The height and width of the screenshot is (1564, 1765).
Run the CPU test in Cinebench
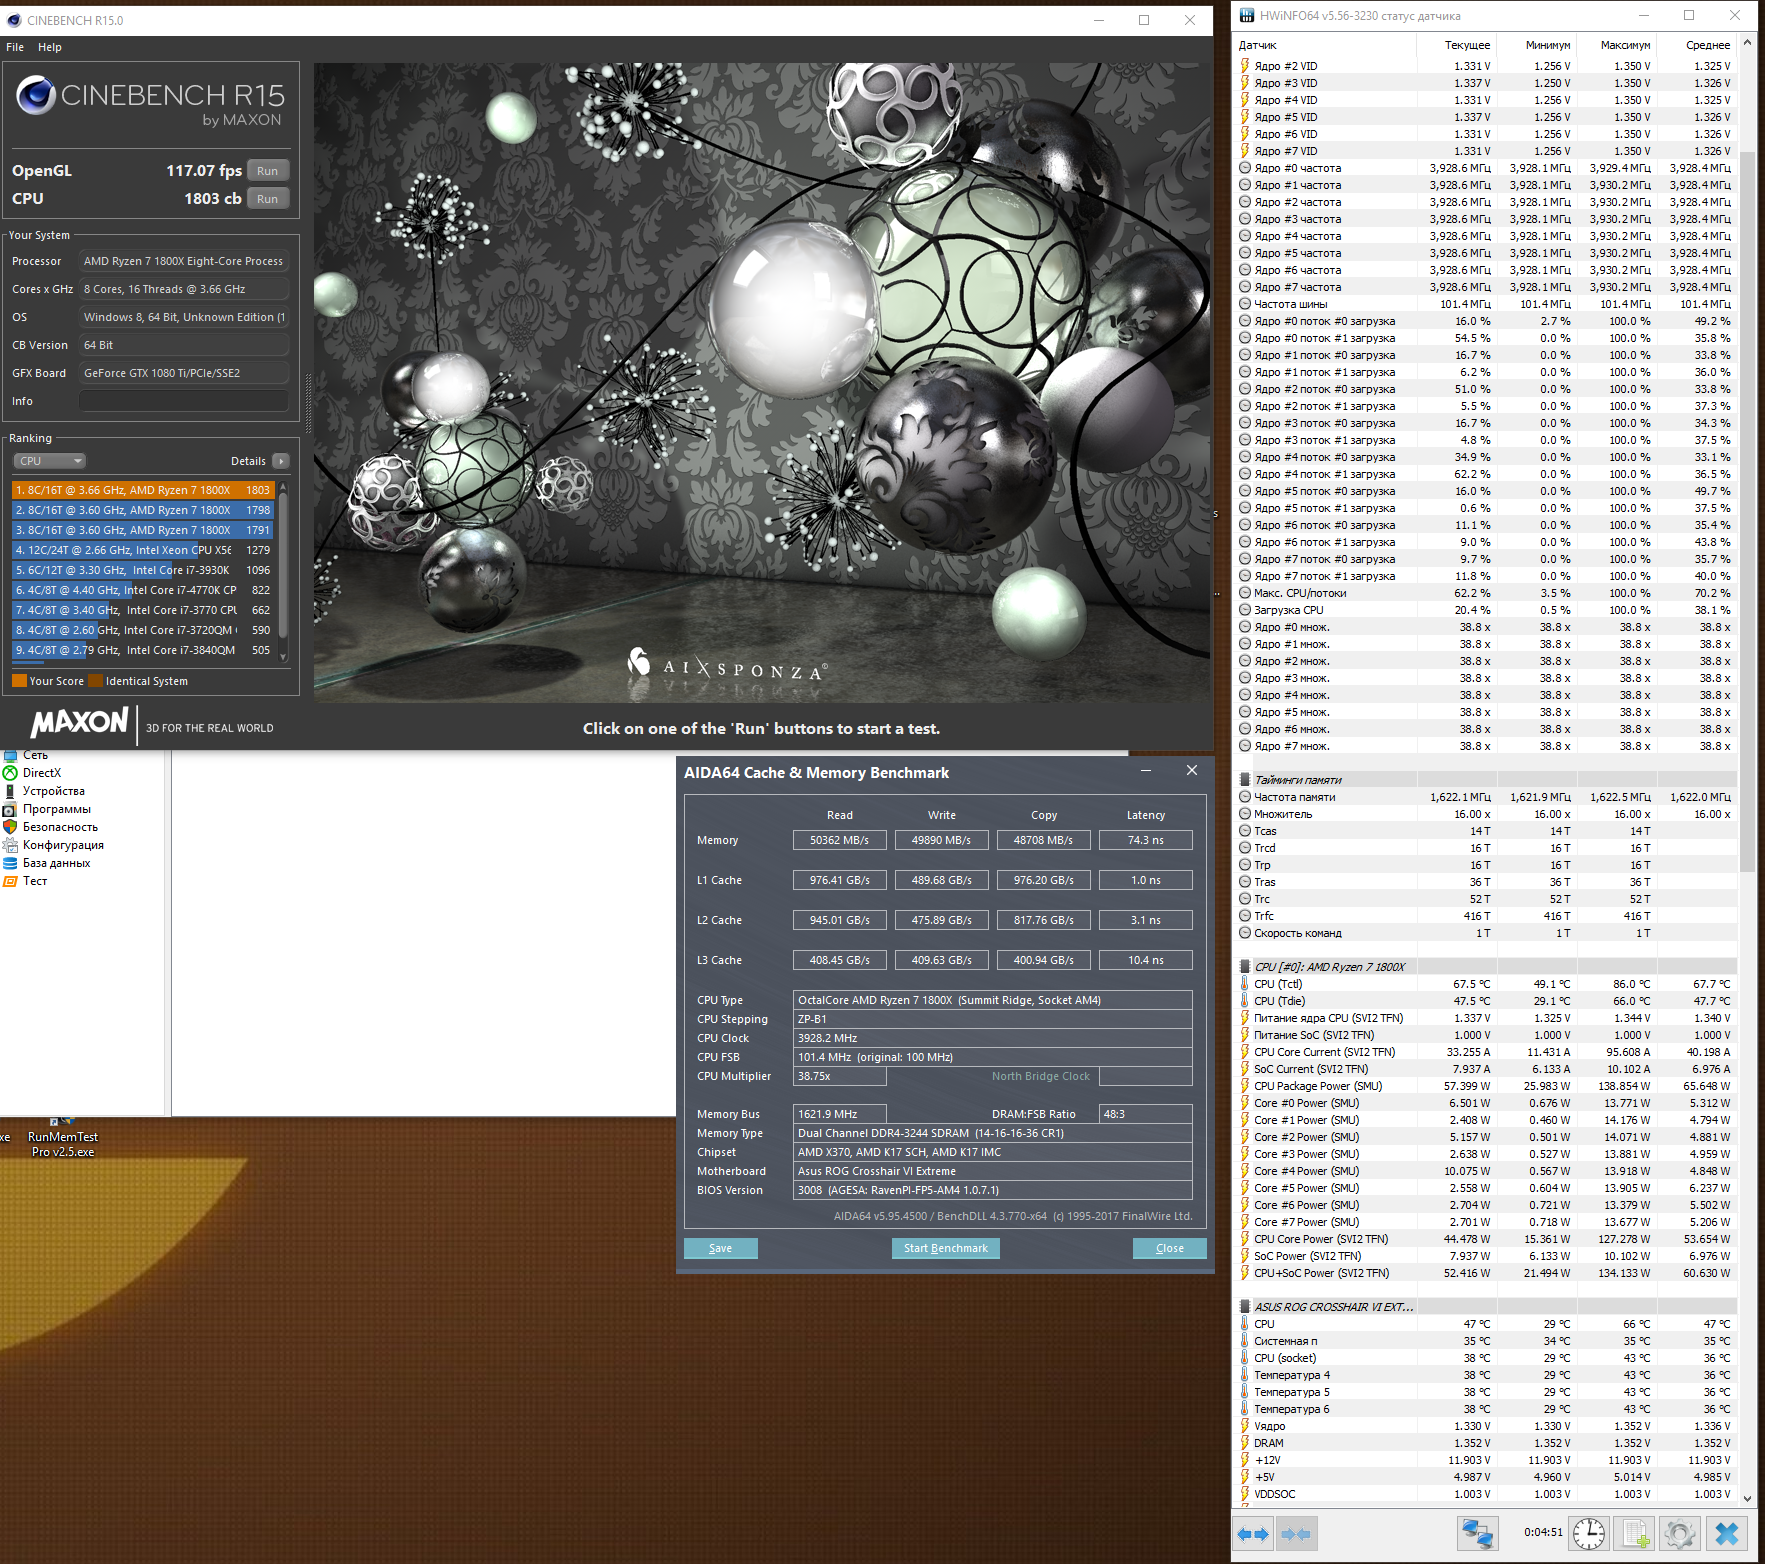click(267, 199)
